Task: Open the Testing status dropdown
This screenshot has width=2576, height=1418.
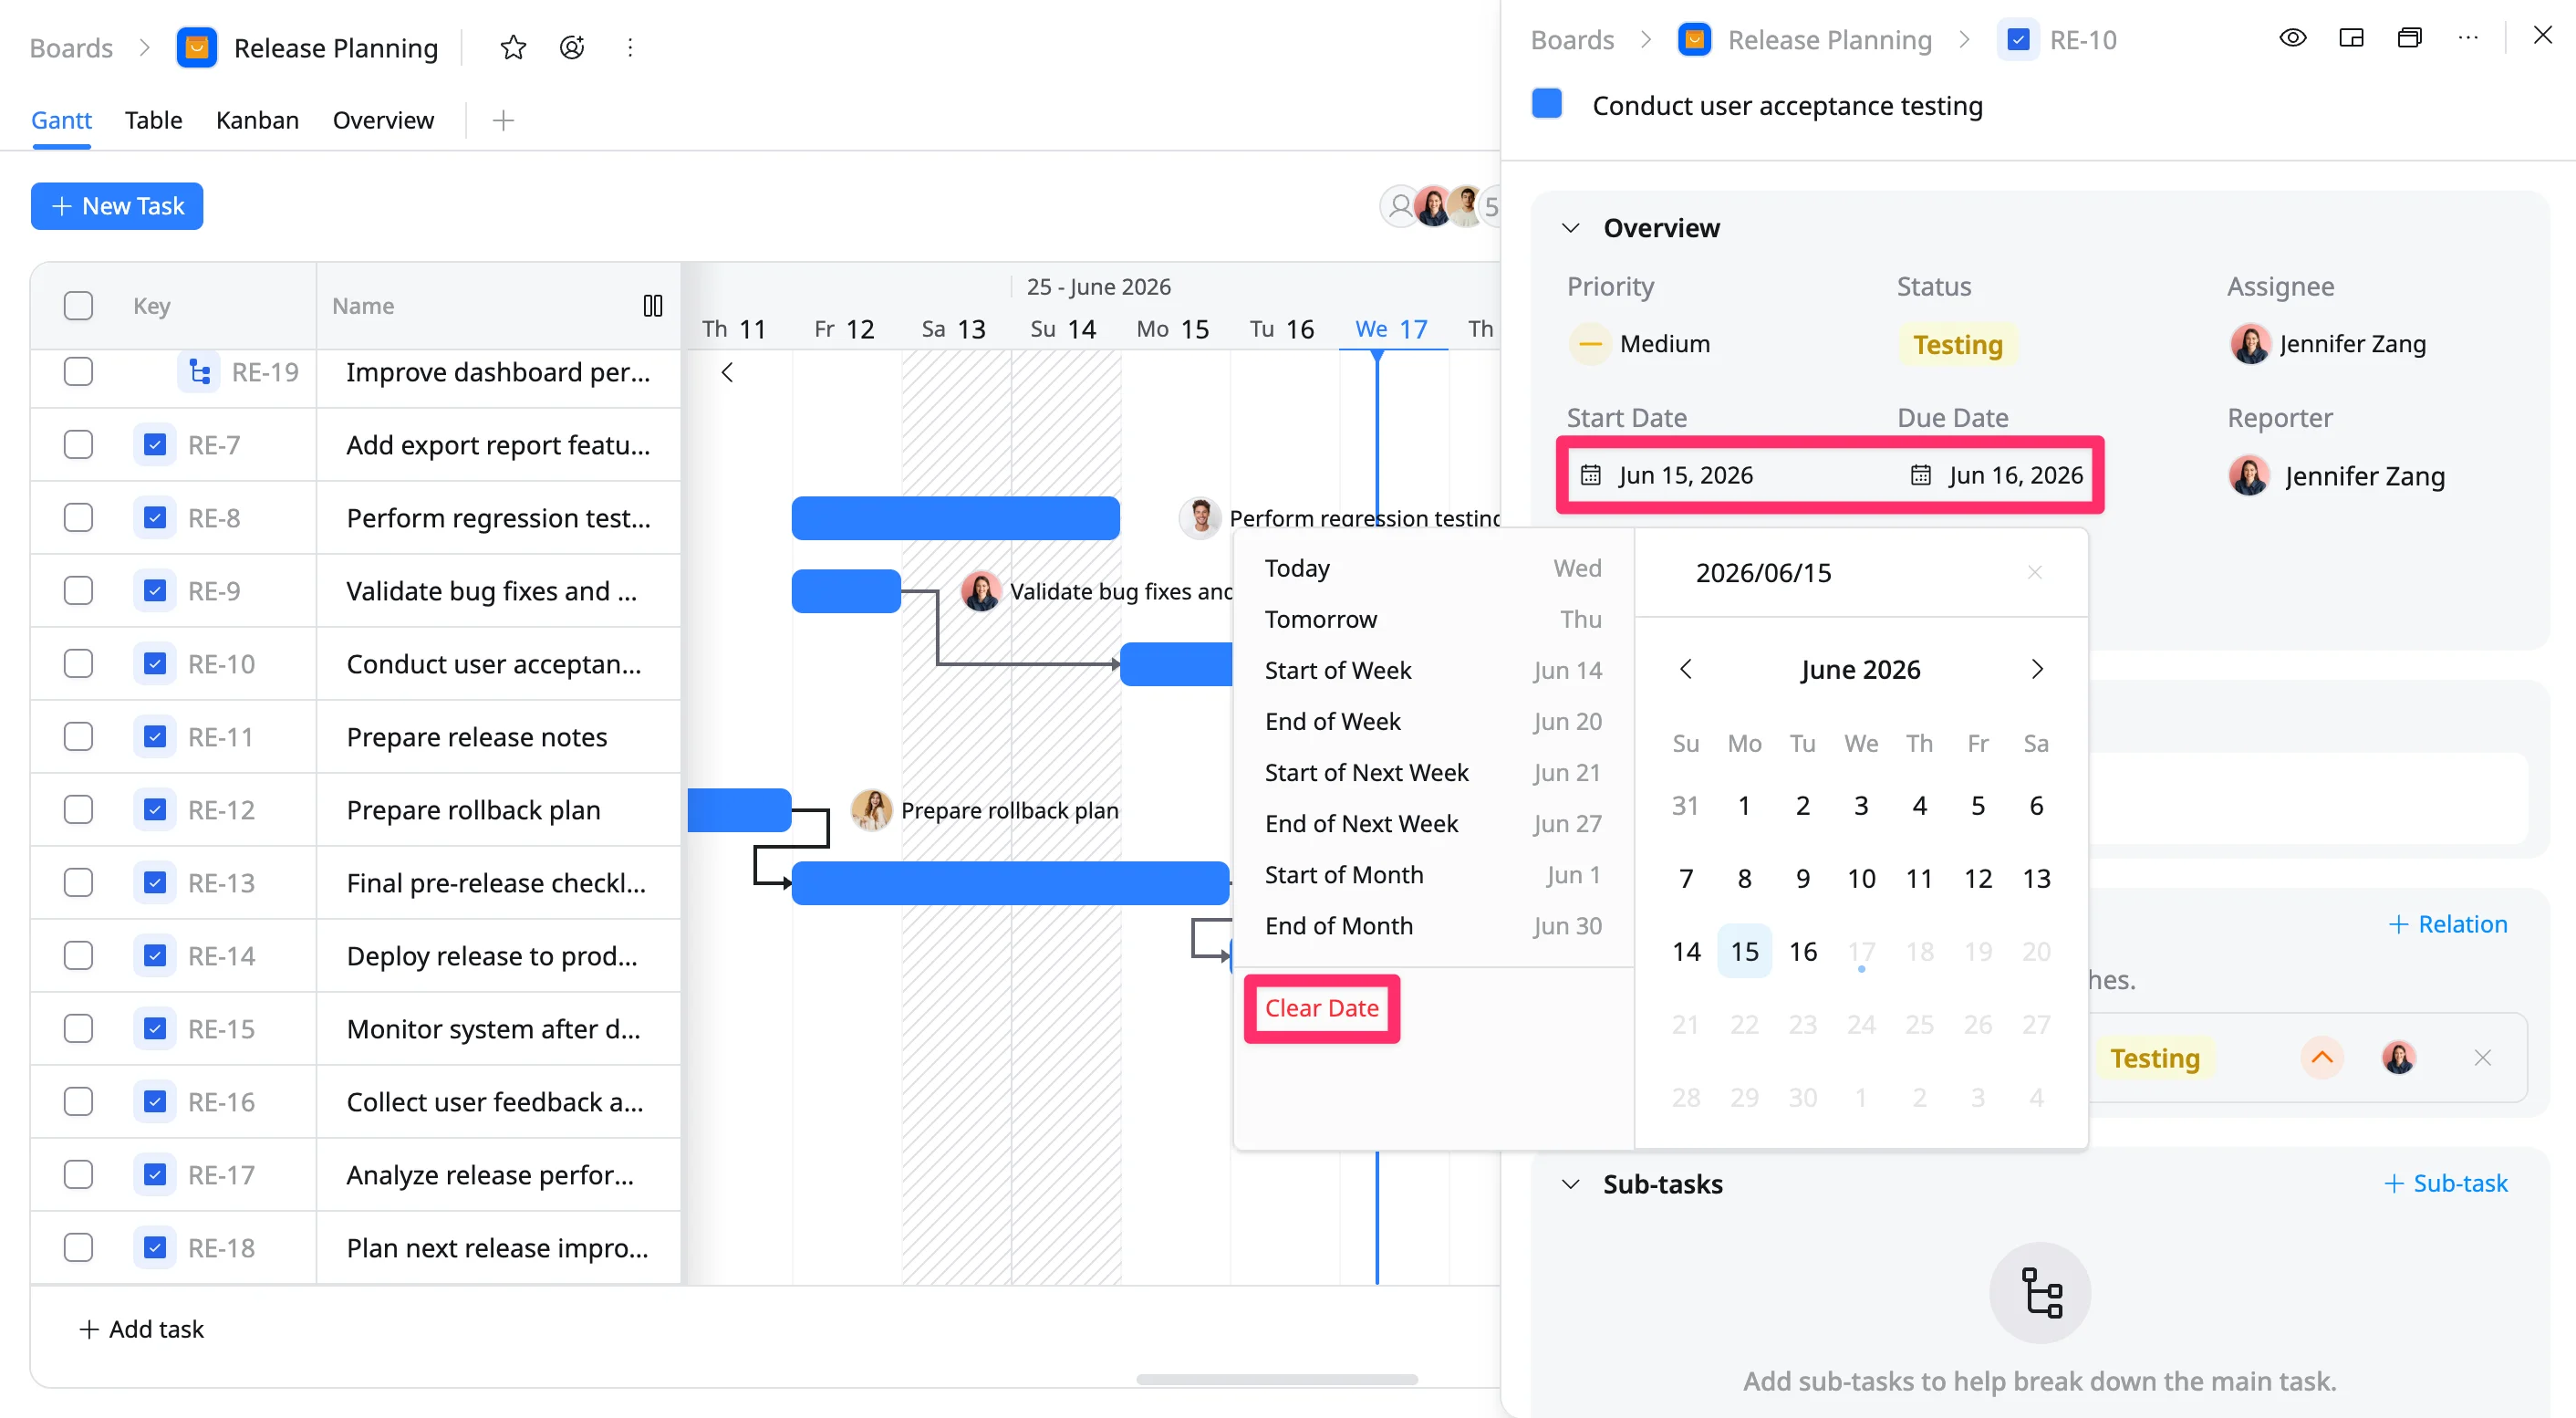Action: point(1957,345)
